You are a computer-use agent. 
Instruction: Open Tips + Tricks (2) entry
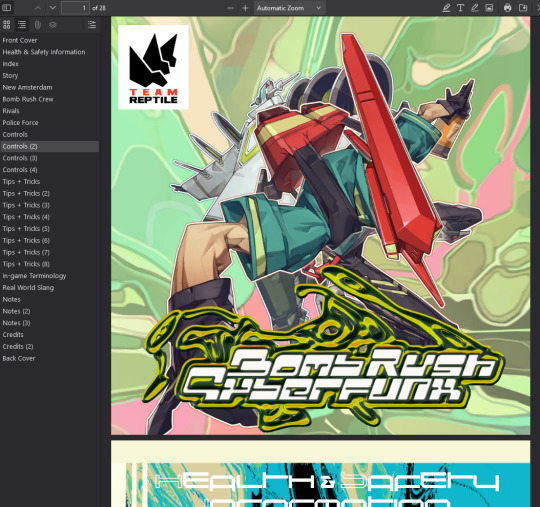26,193
